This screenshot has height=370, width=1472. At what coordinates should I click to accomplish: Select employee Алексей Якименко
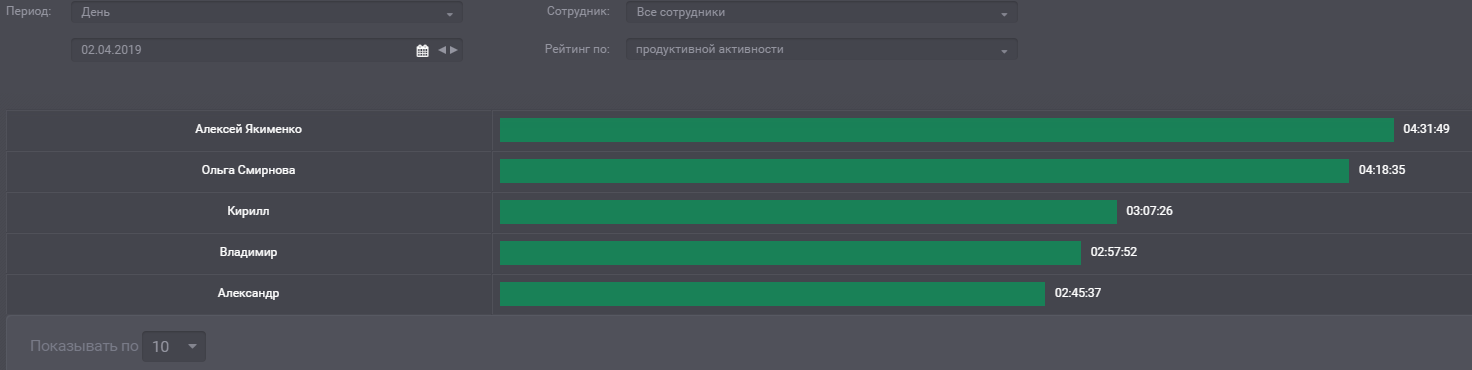(x=249, y=129)
